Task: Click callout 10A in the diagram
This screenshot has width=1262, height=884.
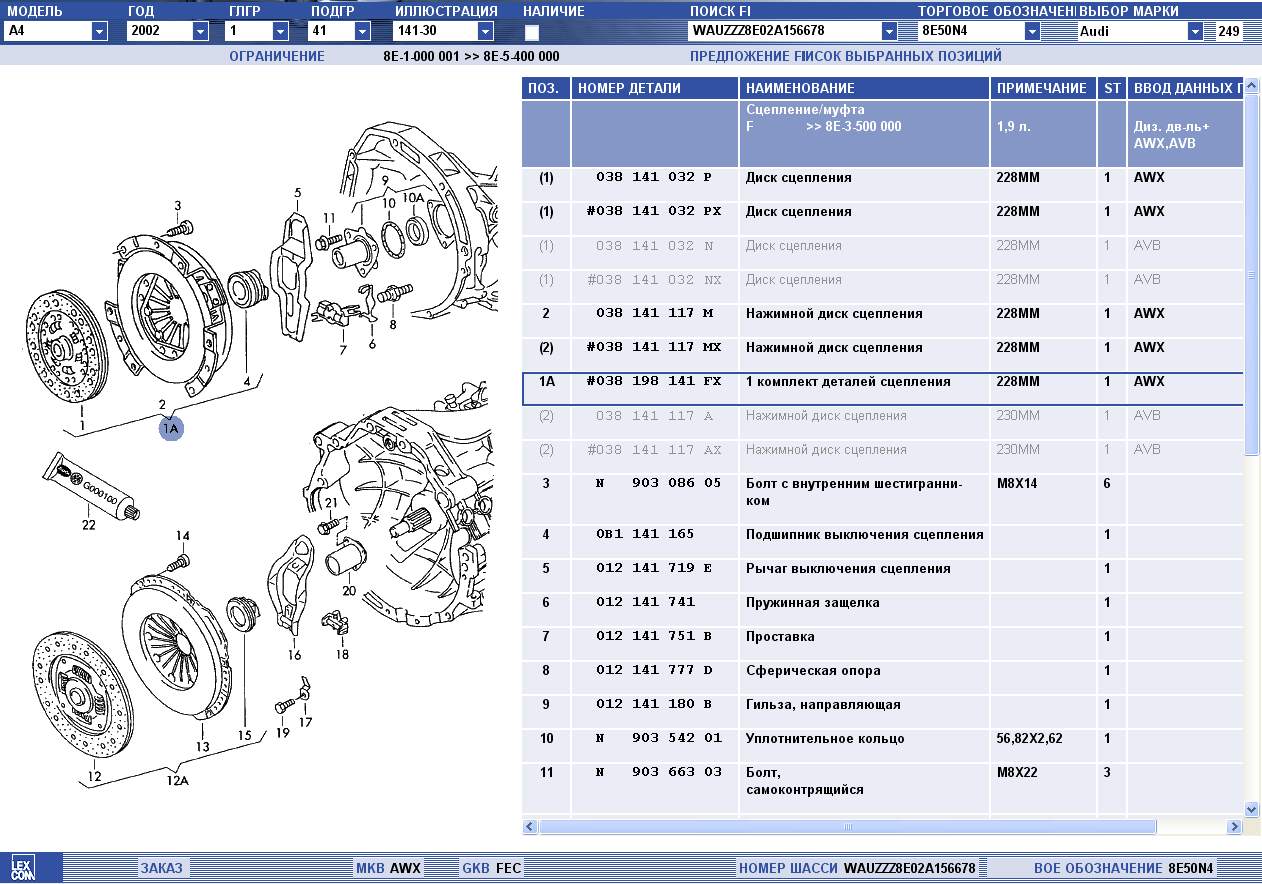Action: [414, 199]
